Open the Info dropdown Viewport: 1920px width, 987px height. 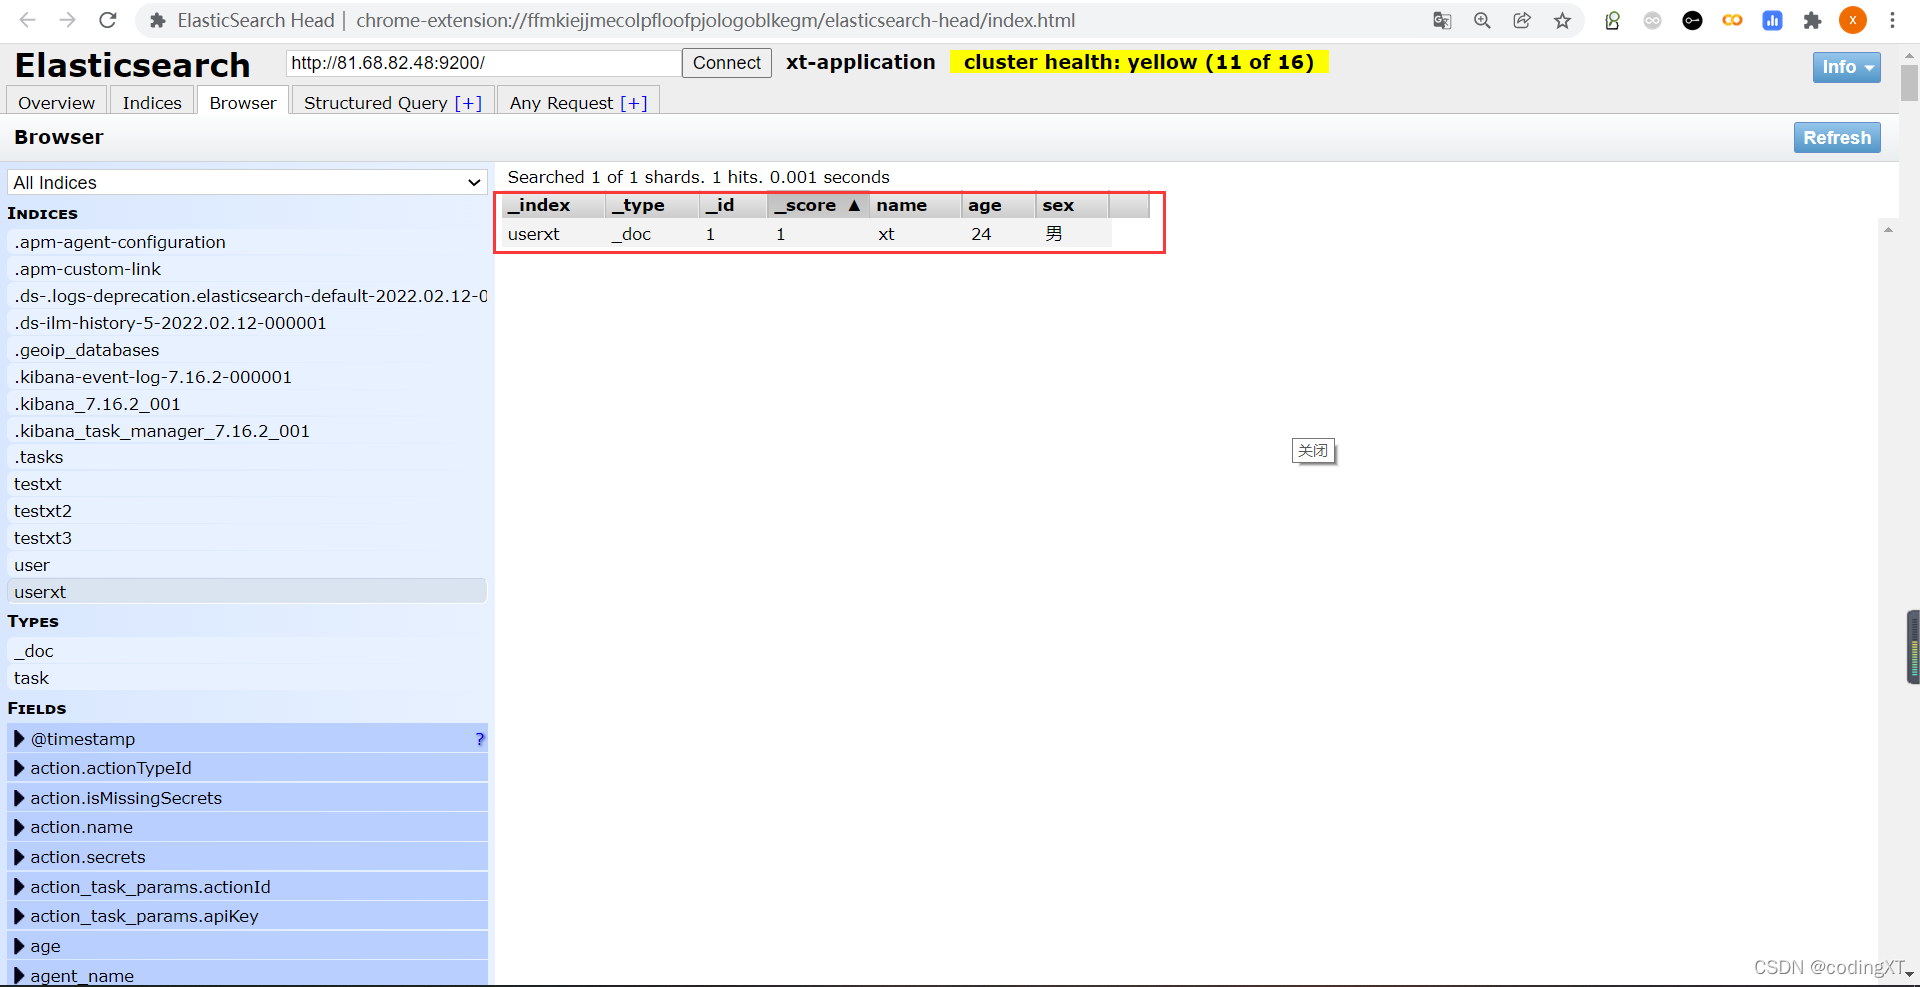click(x=1846, y=67)
